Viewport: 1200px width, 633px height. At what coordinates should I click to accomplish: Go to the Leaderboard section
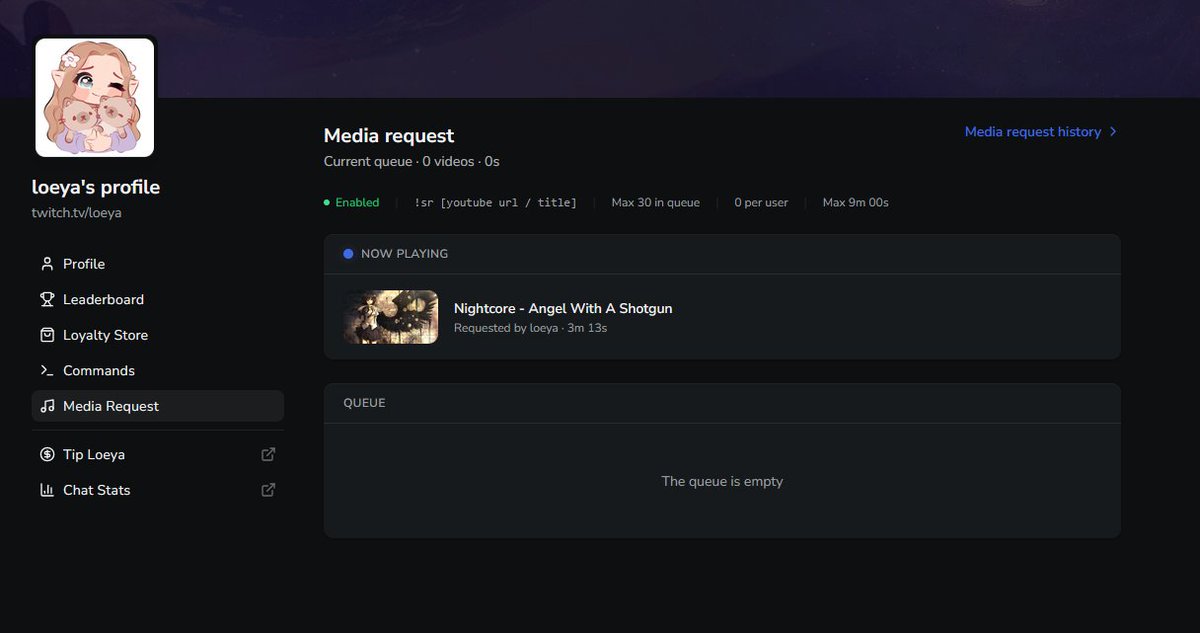coord(158,299)
